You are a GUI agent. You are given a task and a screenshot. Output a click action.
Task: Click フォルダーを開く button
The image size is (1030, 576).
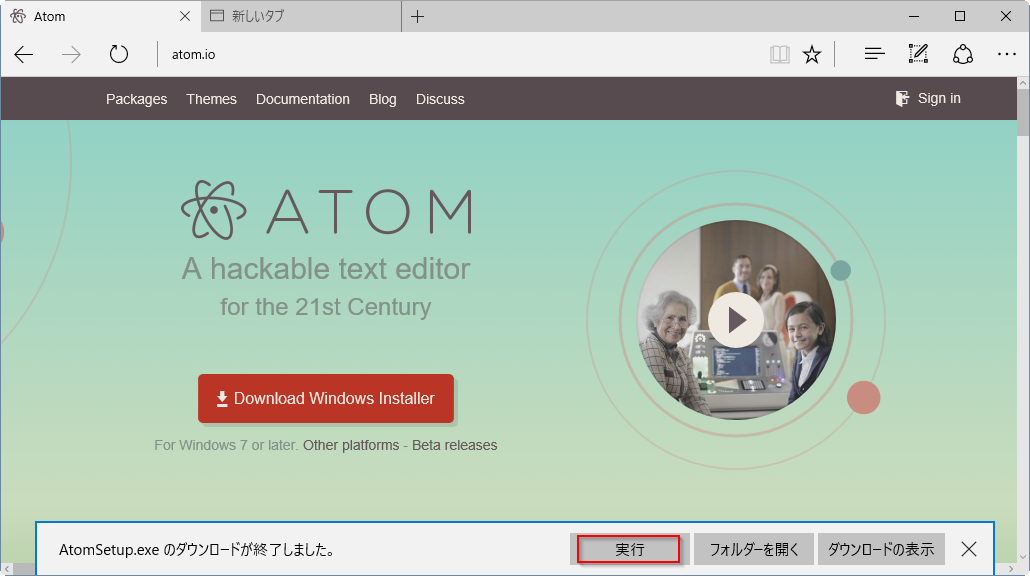(x=754, y=549)
